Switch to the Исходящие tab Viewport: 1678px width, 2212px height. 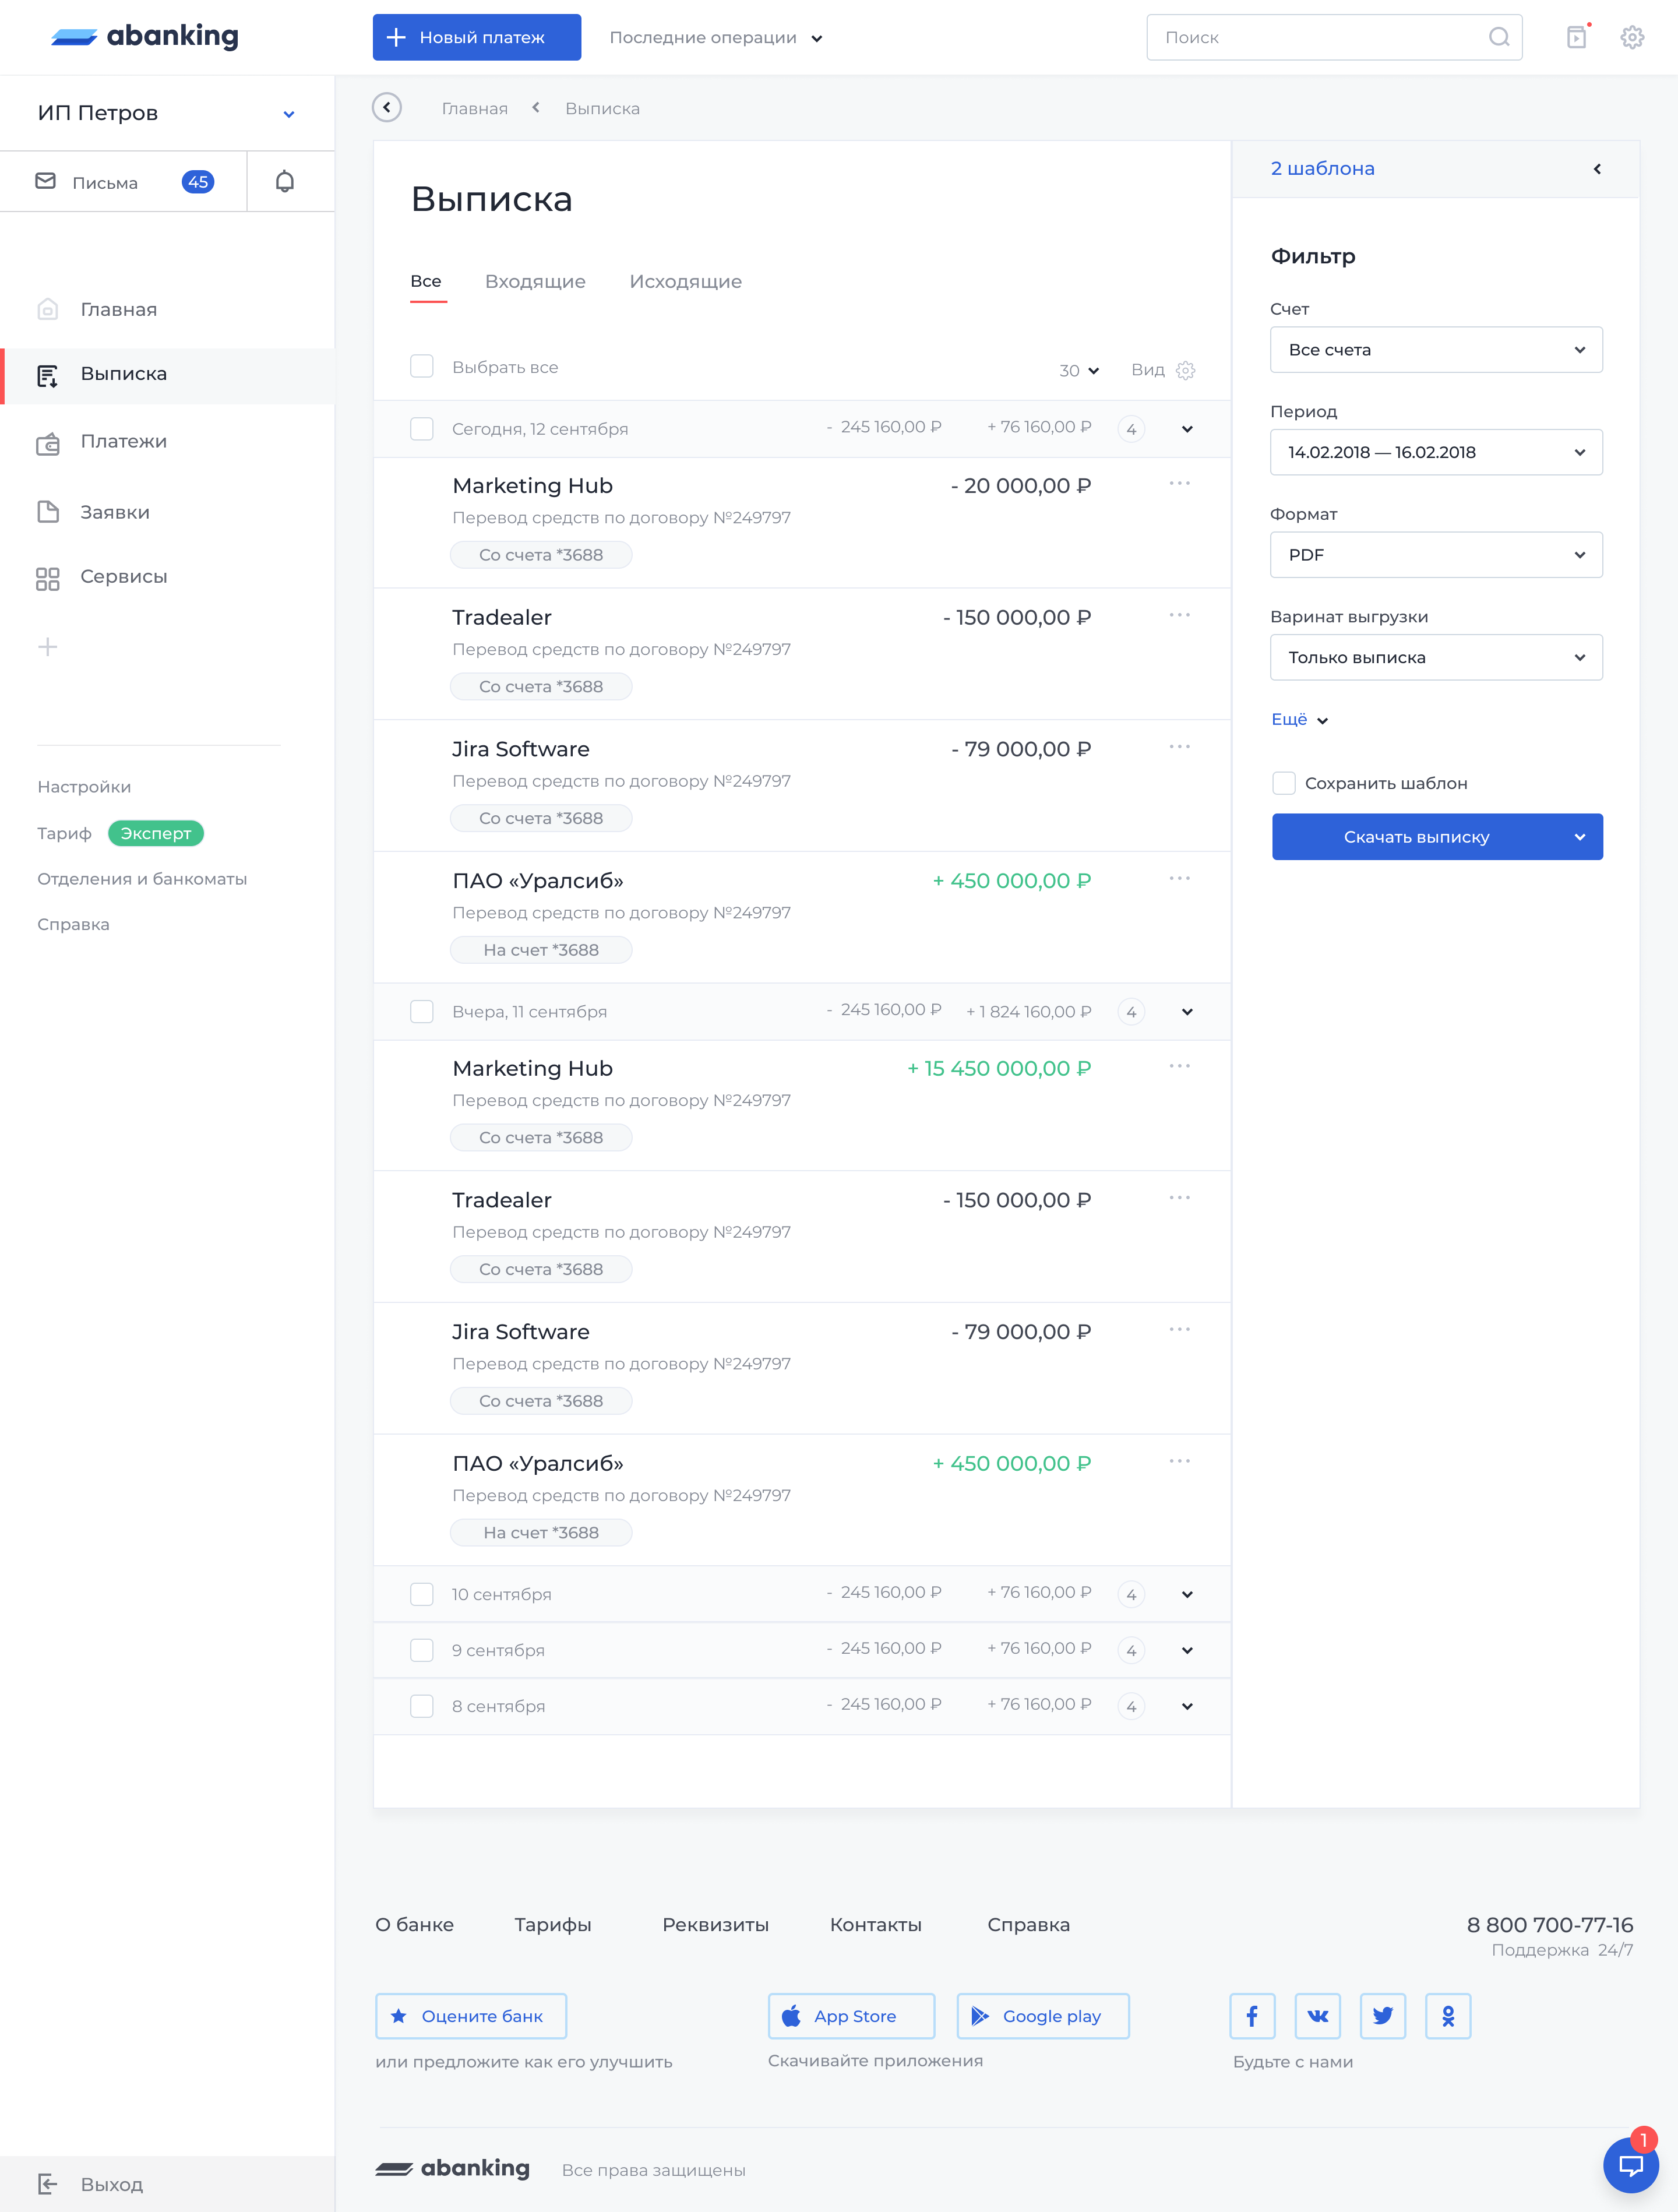pos(685,282)
